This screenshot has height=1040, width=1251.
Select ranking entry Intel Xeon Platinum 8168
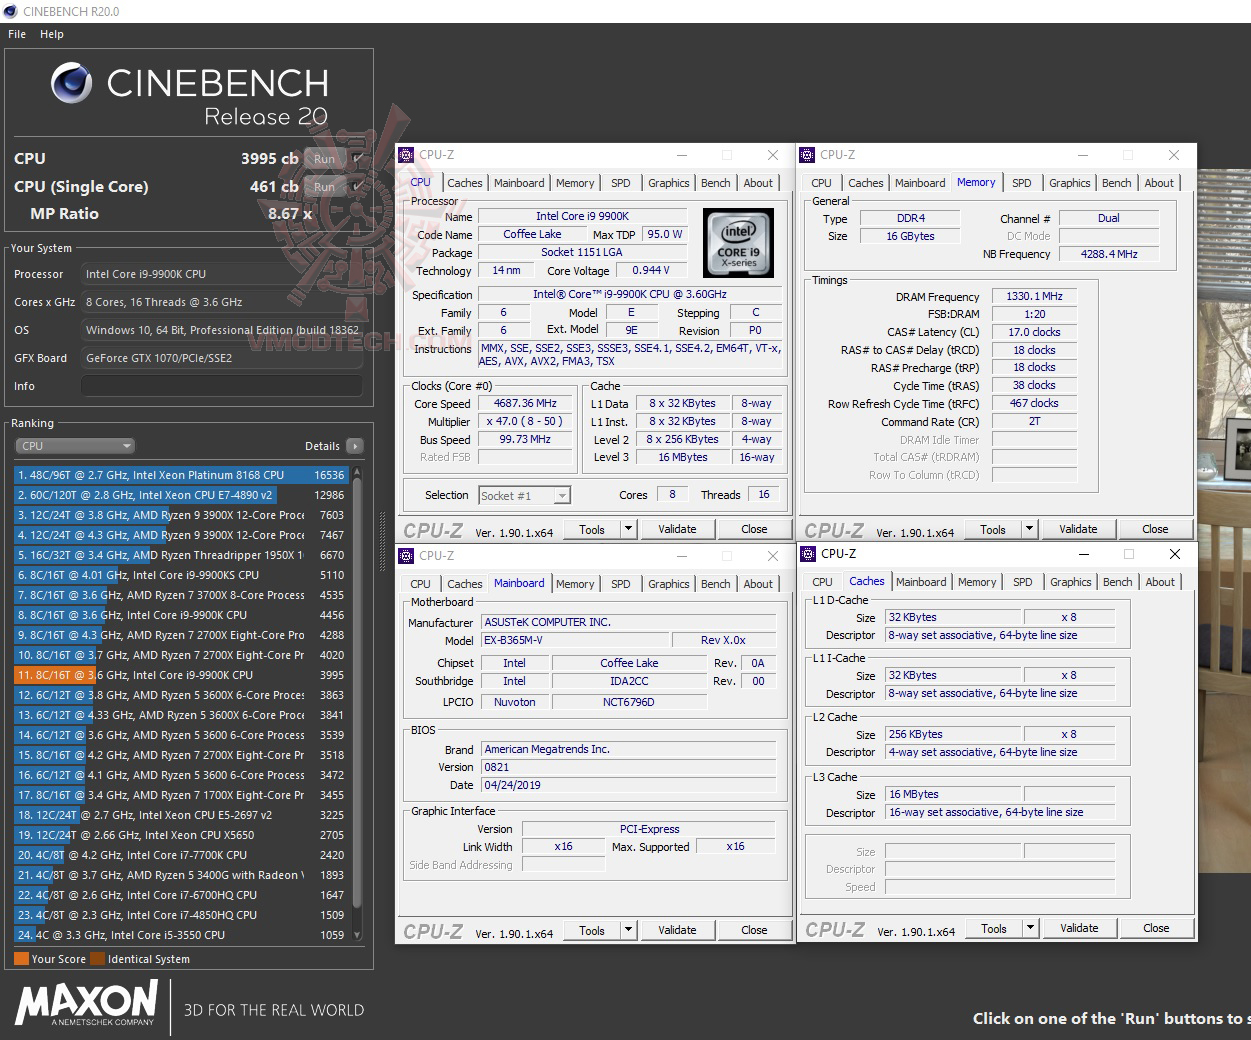coord(180,475)
